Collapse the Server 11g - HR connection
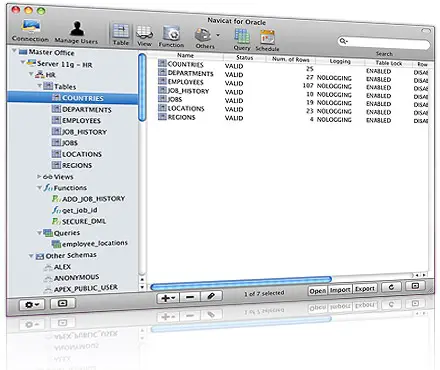 coord(23,62)
